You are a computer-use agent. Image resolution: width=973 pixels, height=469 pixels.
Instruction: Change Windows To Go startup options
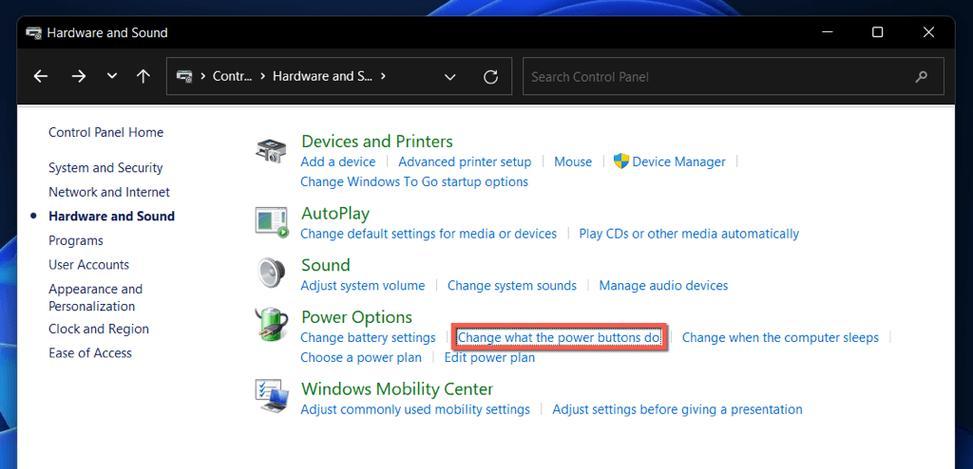point(414,182)
